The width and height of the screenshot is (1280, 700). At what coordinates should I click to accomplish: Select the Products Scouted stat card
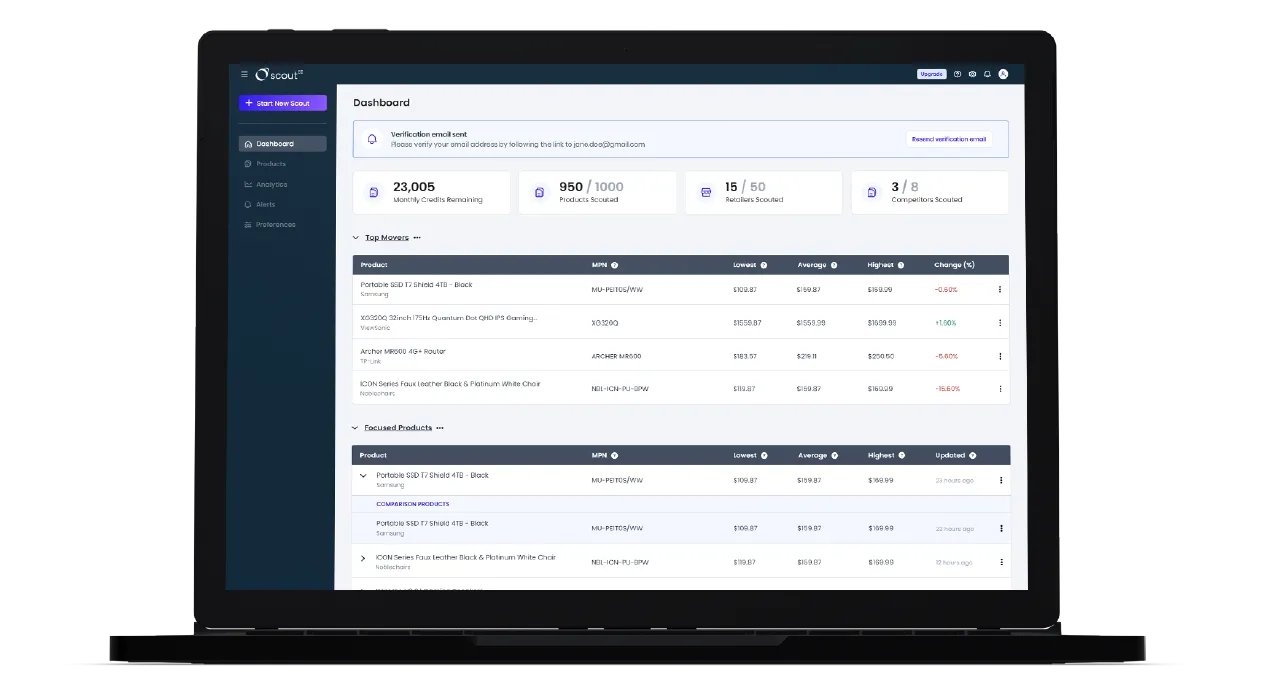click(597, 192)
